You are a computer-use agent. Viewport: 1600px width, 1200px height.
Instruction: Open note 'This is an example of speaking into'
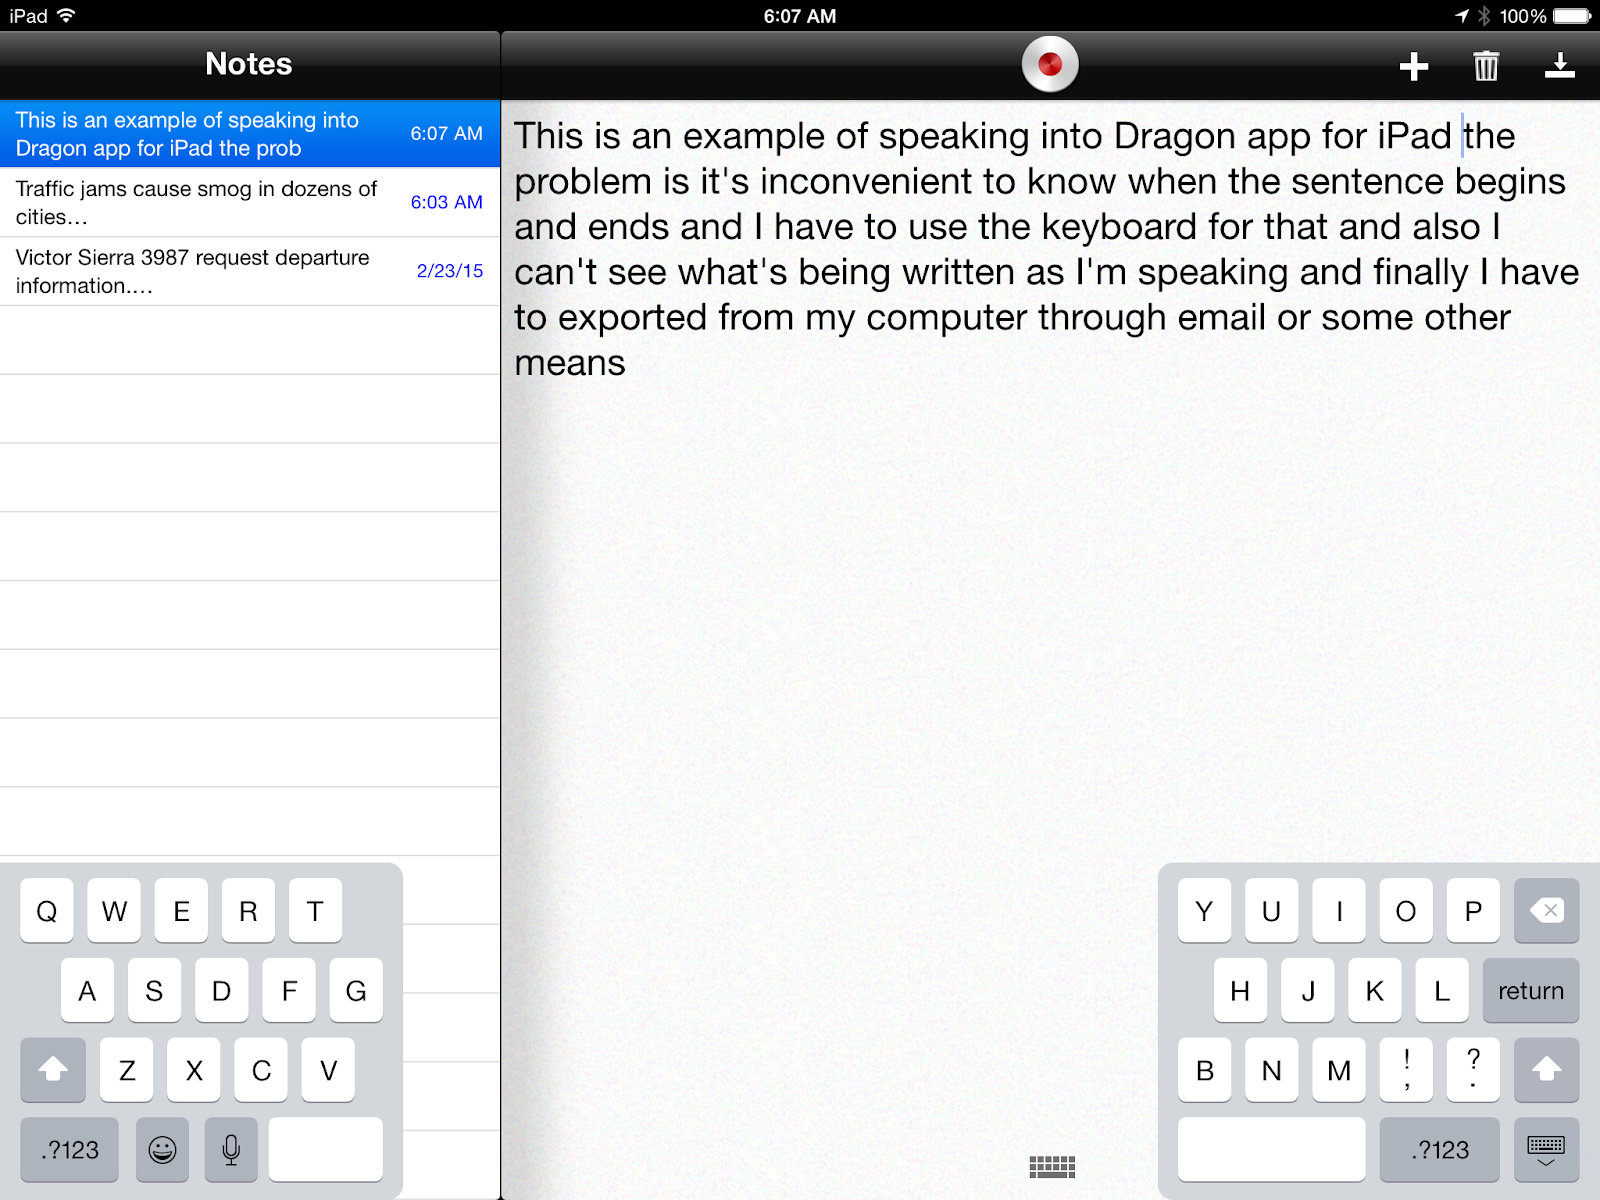coord(250,134)
